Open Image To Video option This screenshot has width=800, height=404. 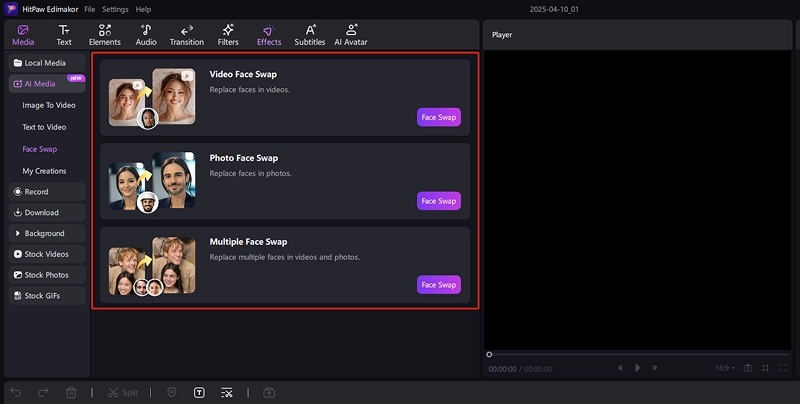[x=49, y=105]
